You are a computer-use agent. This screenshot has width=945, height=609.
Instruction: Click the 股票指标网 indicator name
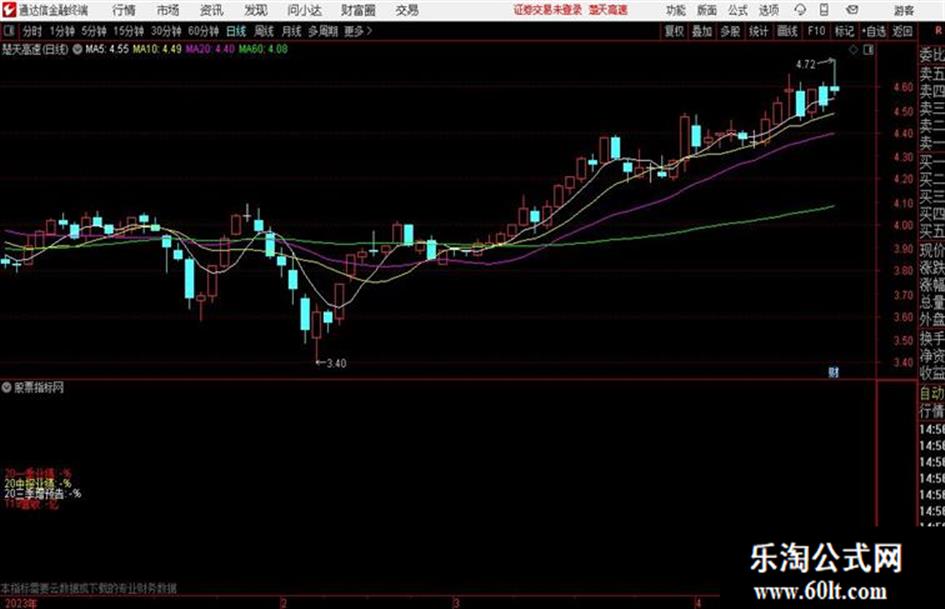(x=39, y=388)
